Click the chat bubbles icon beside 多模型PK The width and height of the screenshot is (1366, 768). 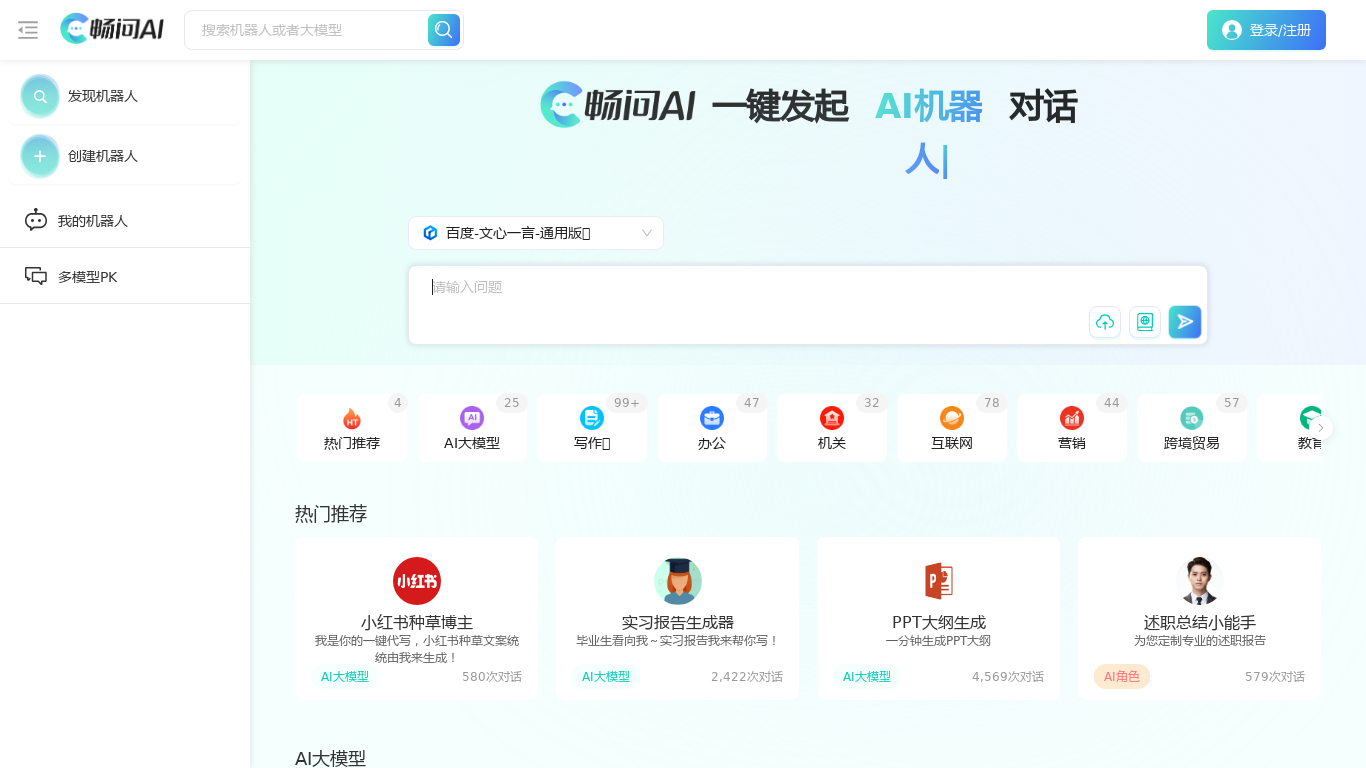(36, 276)
